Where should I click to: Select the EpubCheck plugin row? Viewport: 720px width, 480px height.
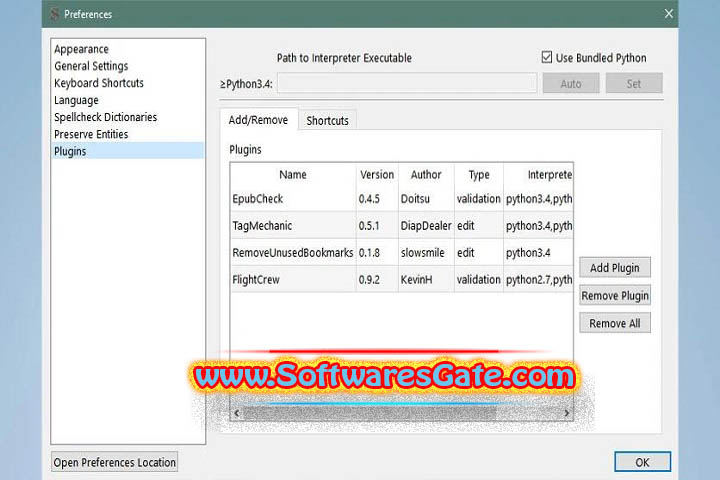(x=293, y=199)
